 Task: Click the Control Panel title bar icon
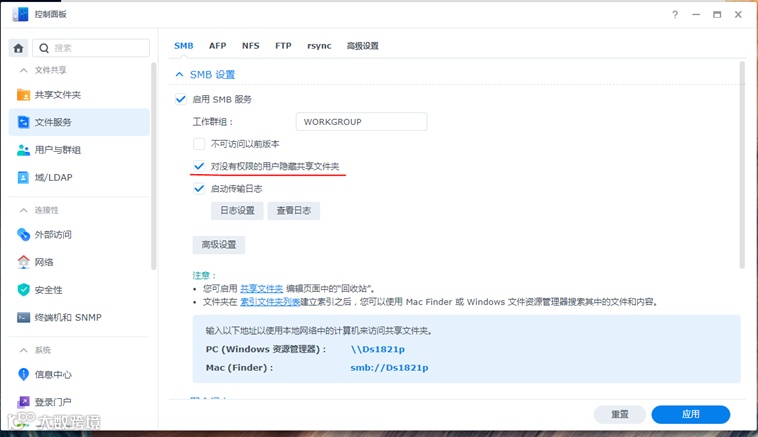coord(20,14)
